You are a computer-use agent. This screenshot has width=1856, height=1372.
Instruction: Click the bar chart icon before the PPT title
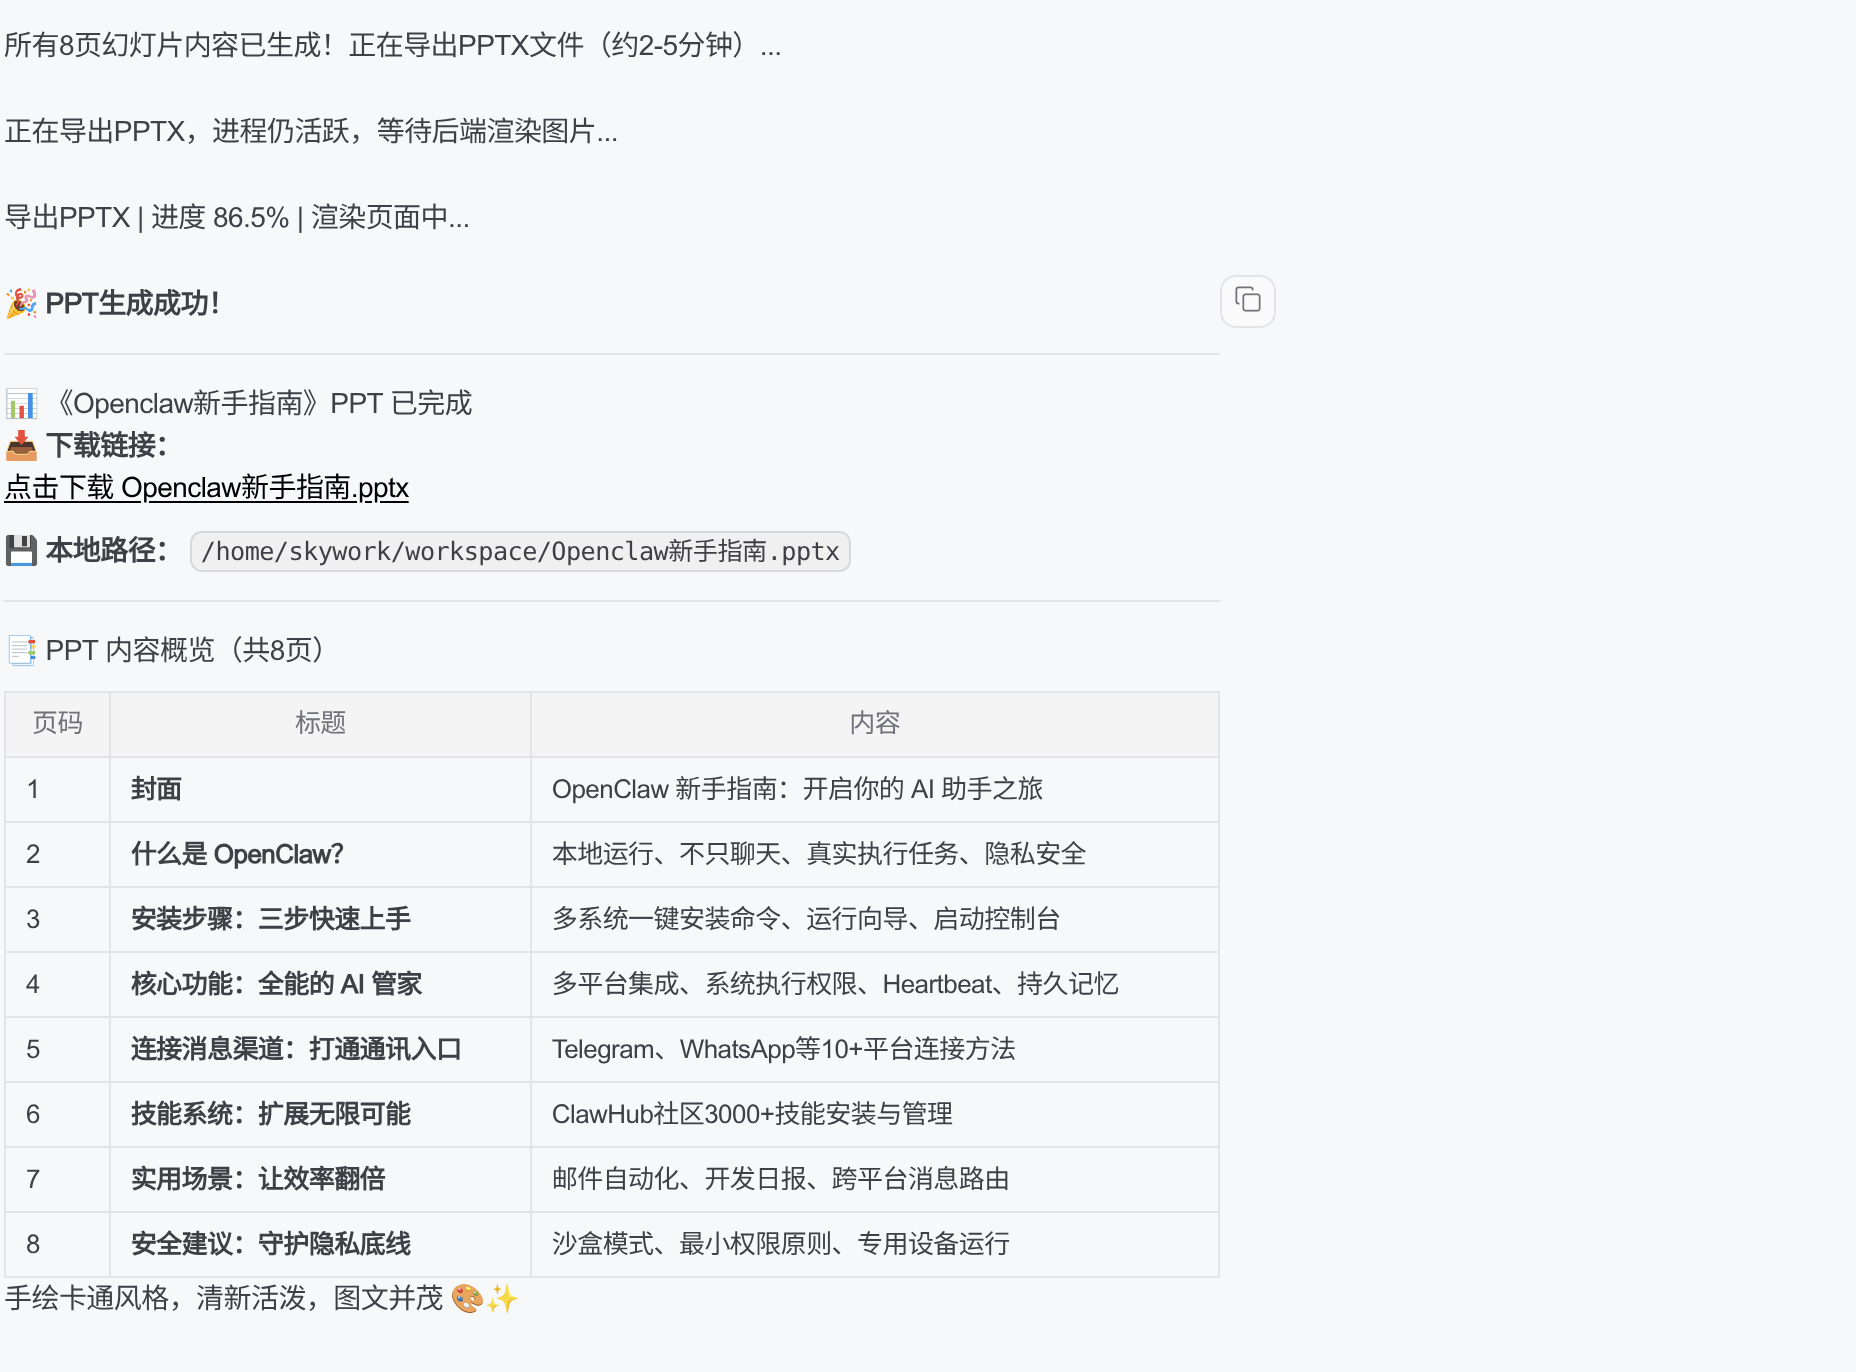tap(21, 402)
